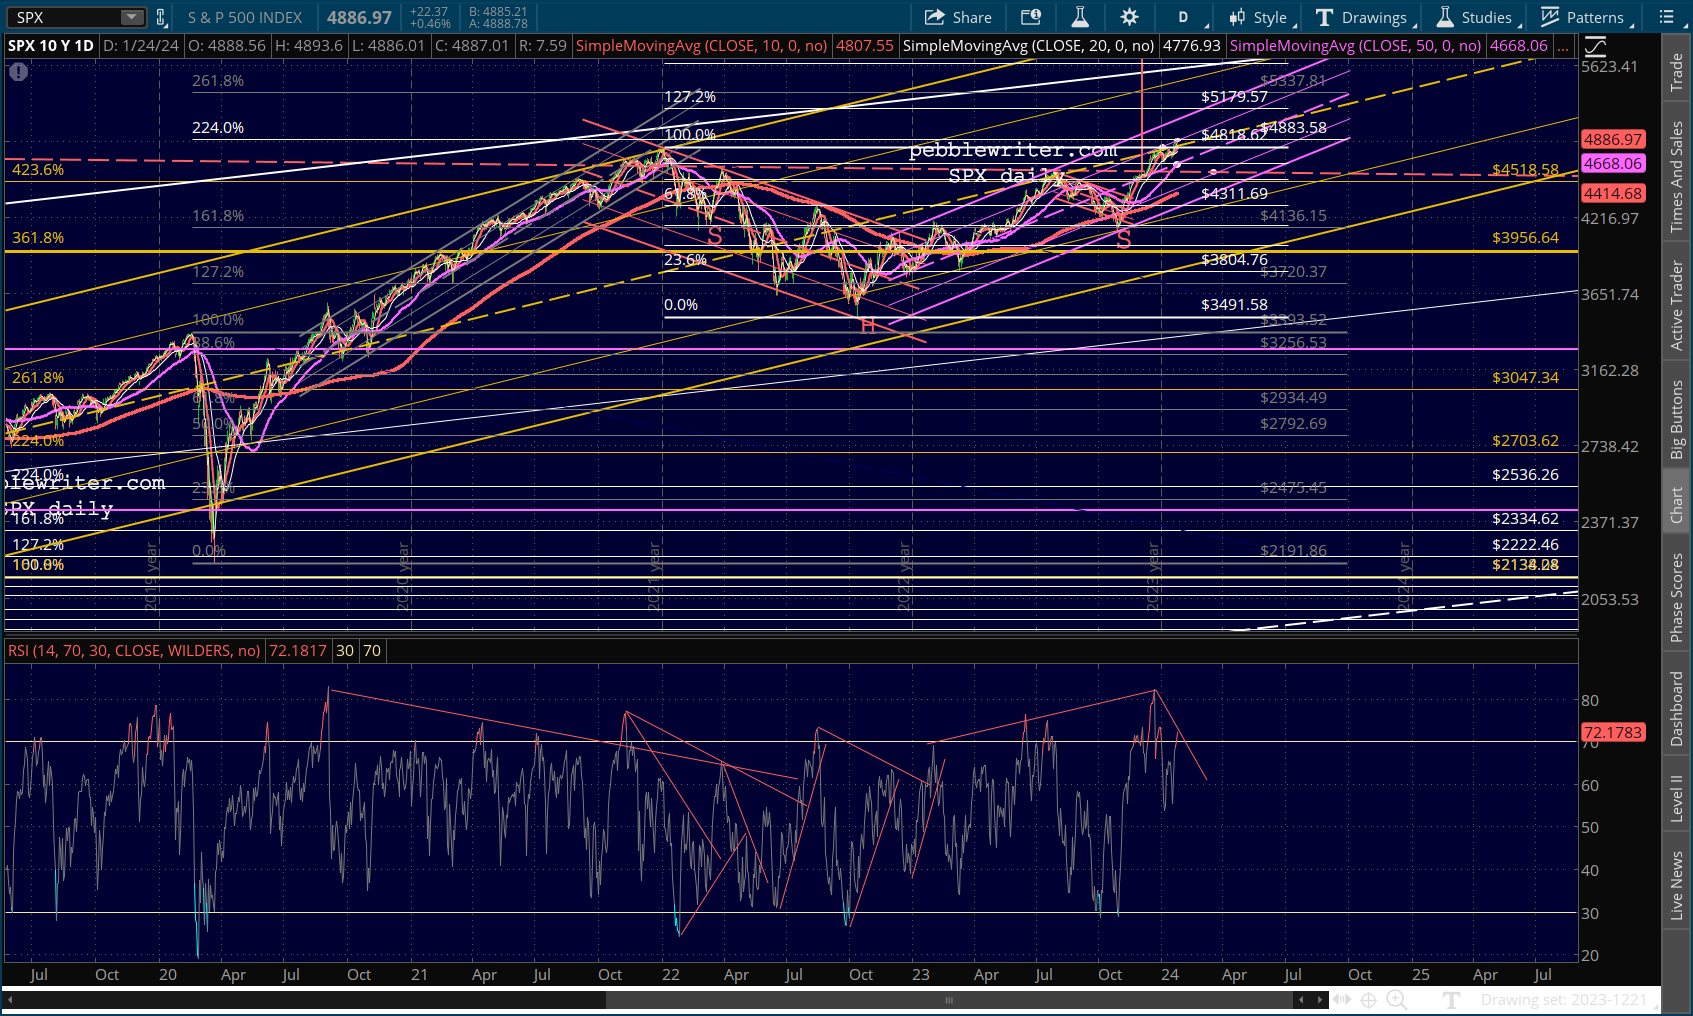Click the zoom in magnifier icon
This screenshot has height=1016, width=1693.
(x=1396, y=999)
